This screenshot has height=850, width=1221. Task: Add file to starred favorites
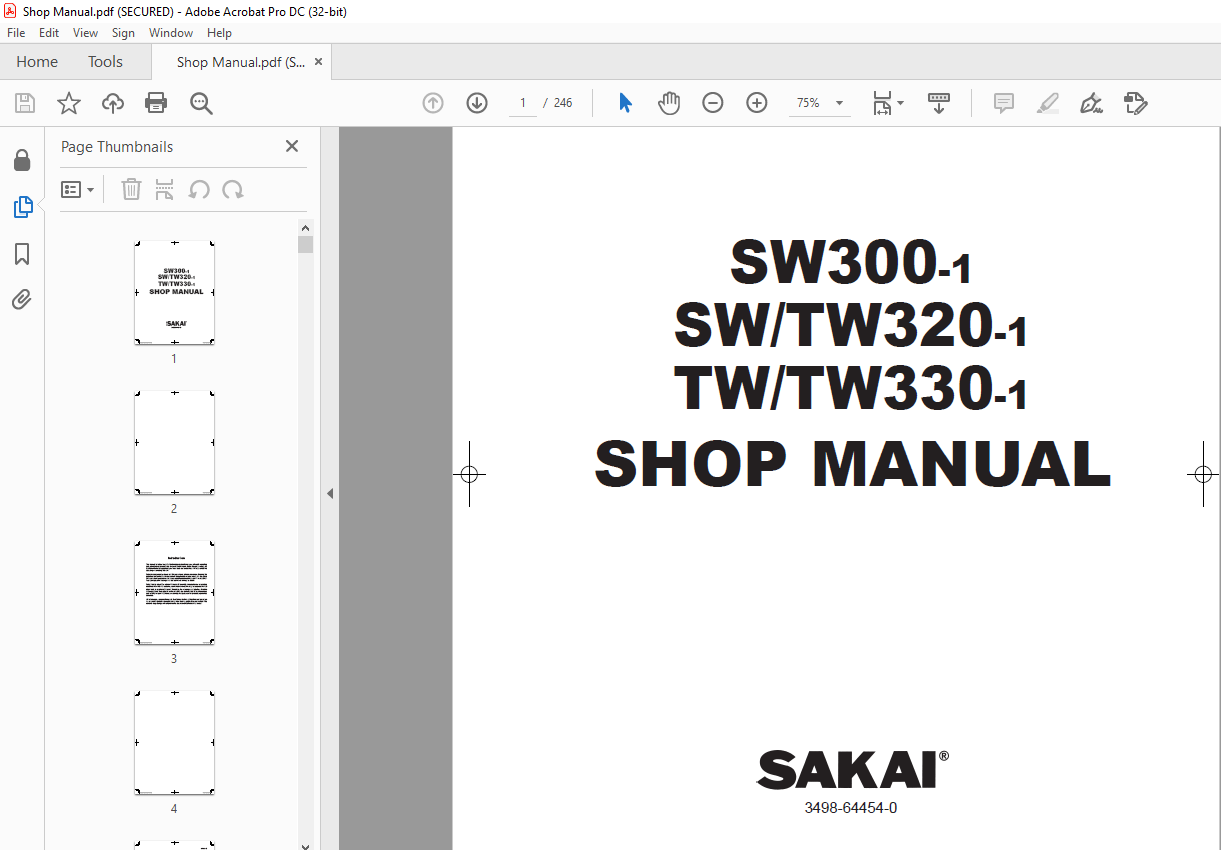click(x=69, y=103)
